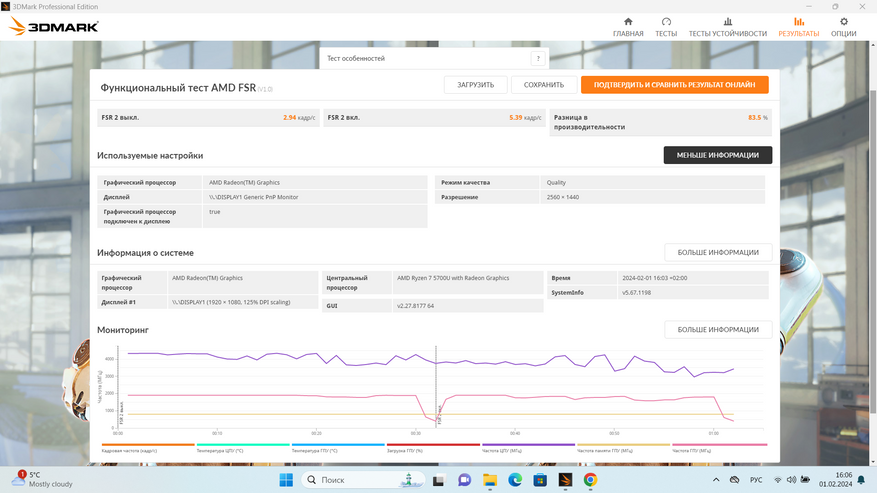
Task: Collapse settings with МЕНЬШЕ ИНФОРМАЦИИ
Action: click(x=717, y=155)
